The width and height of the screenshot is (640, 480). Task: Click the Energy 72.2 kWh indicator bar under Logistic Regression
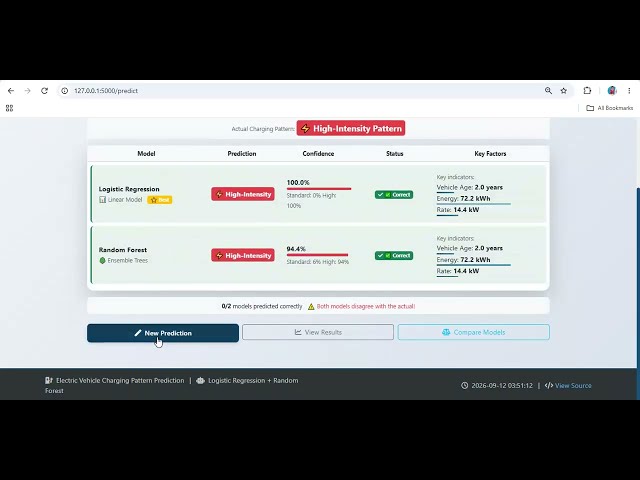click(473, 204)
